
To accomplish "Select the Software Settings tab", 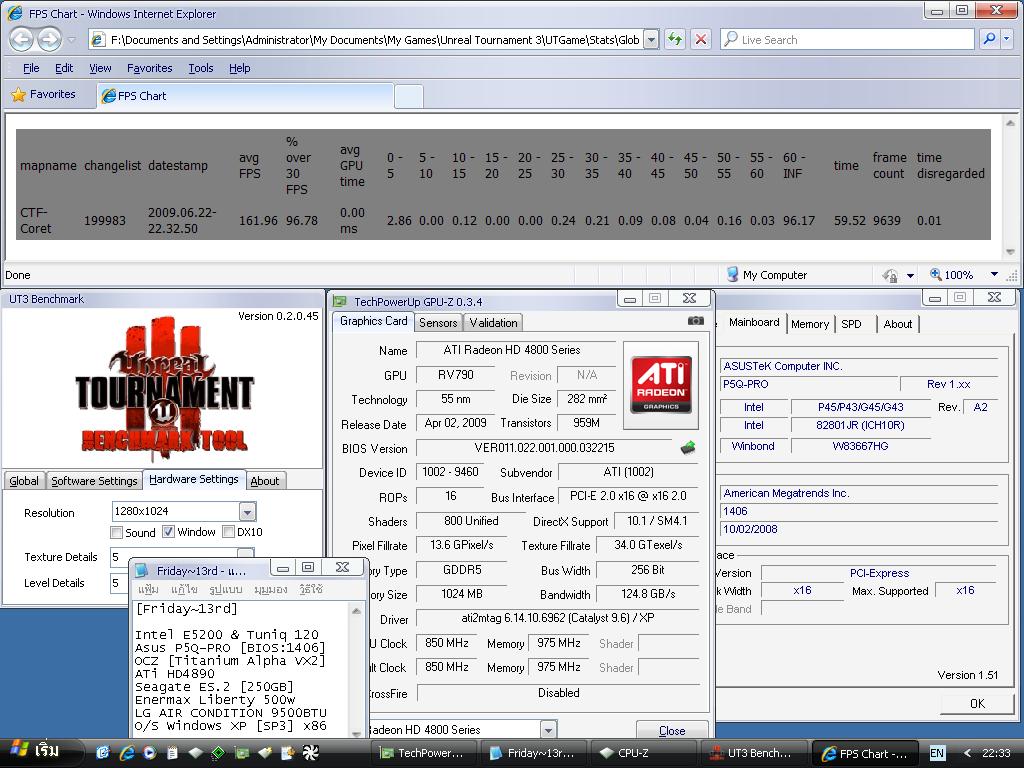I will [x=94, y=481].
